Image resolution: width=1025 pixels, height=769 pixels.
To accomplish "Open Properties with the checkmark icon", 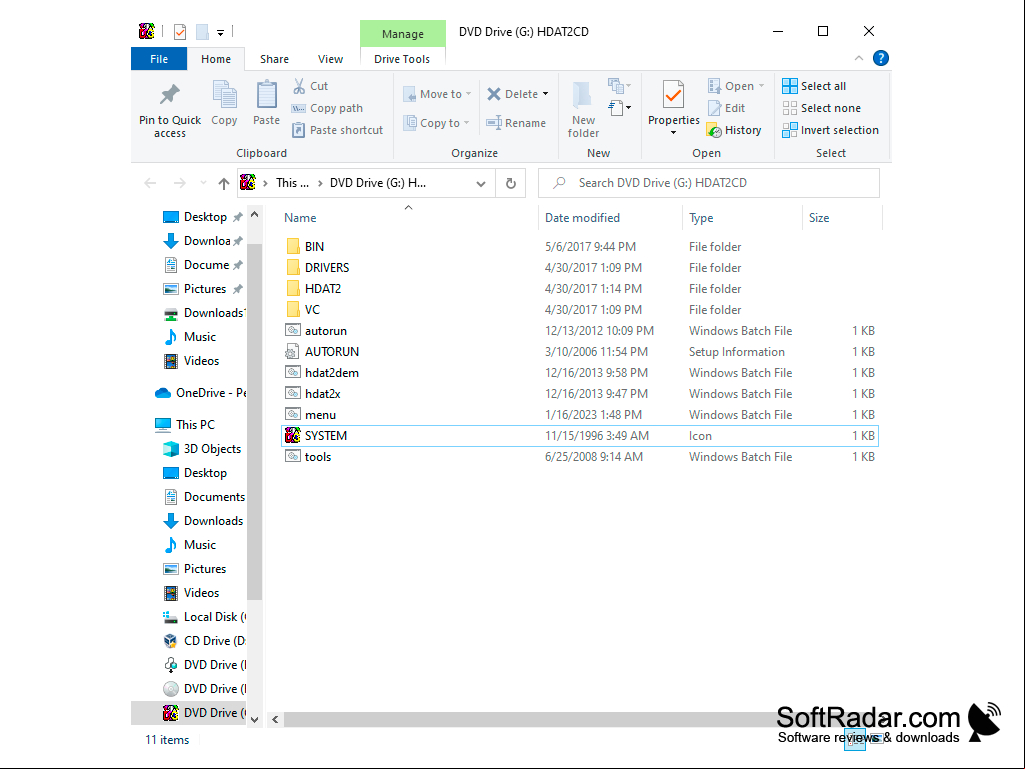I will (x=673, y=95).
